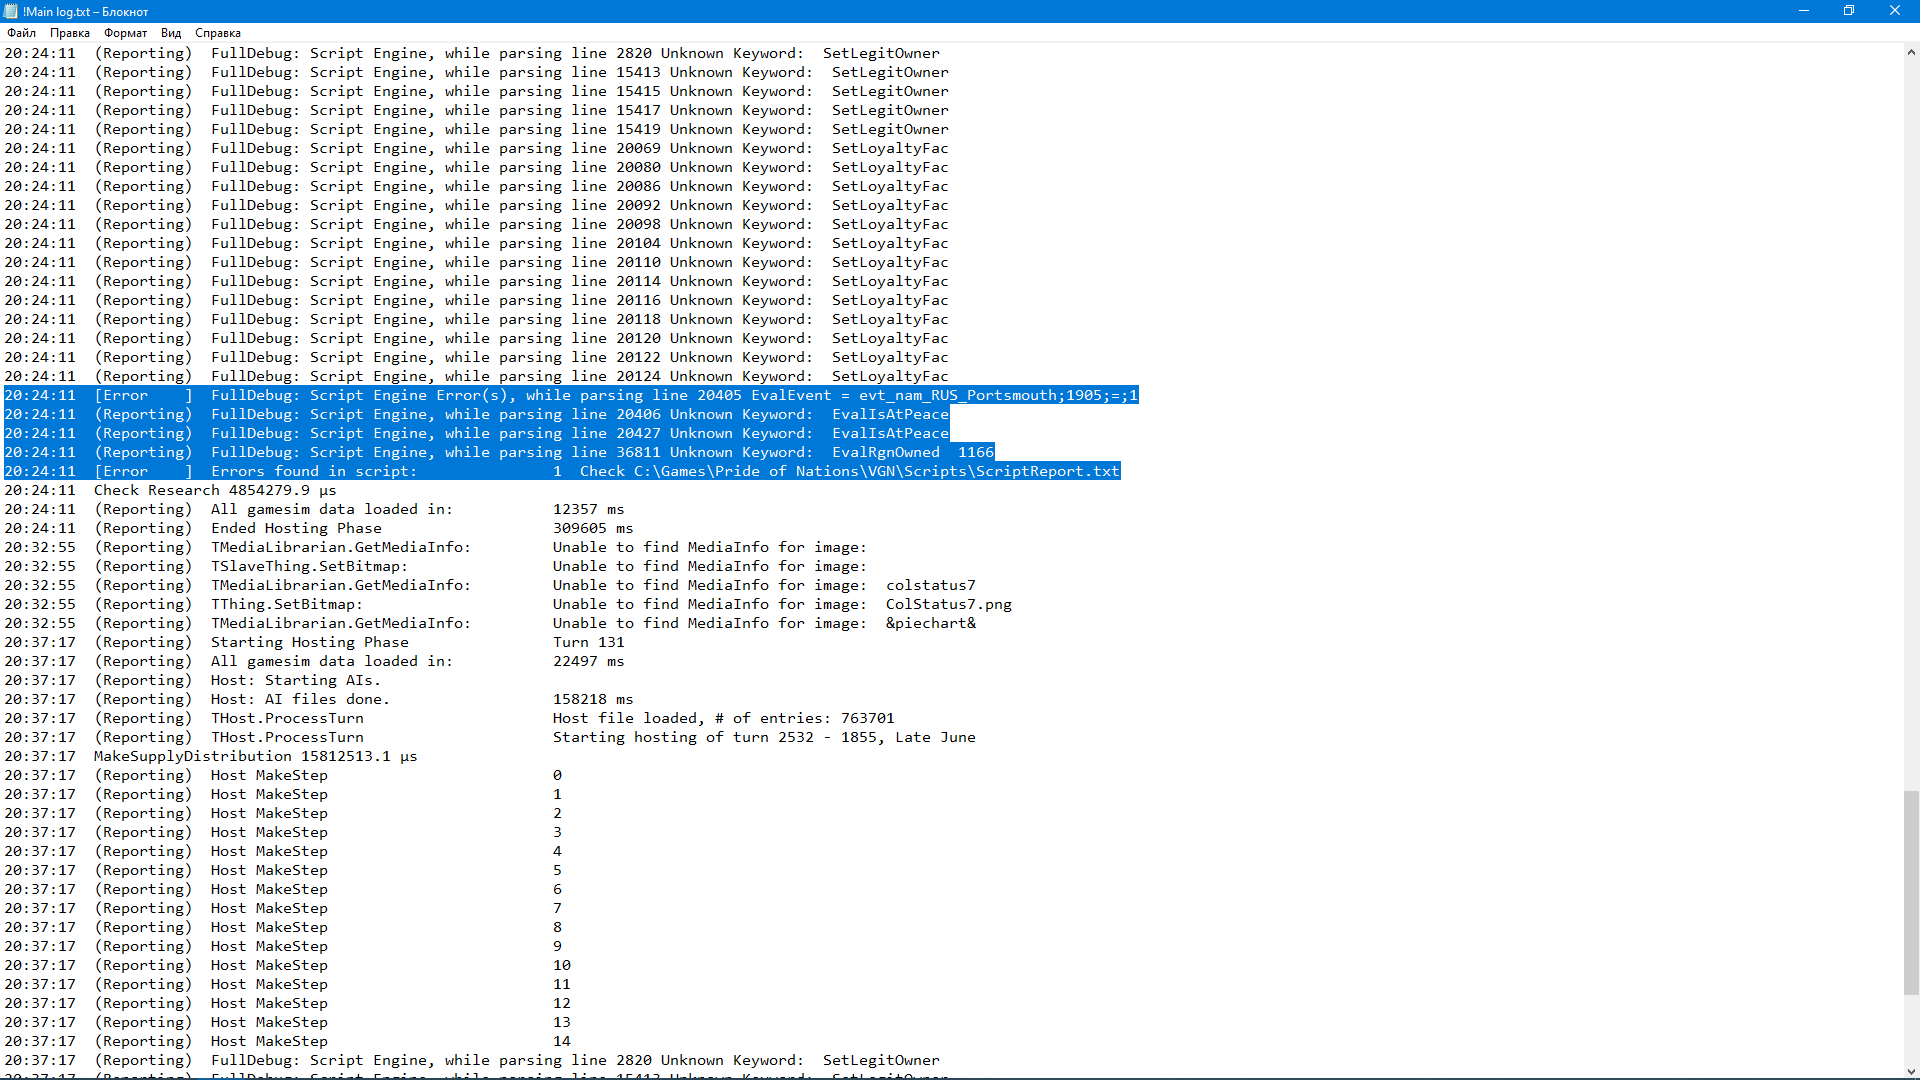The height and width of the screenshot is (1080, 1920).
Task: Click 'EvalIsAtPeace' on the line 20406 row
Action: point(890,414)
